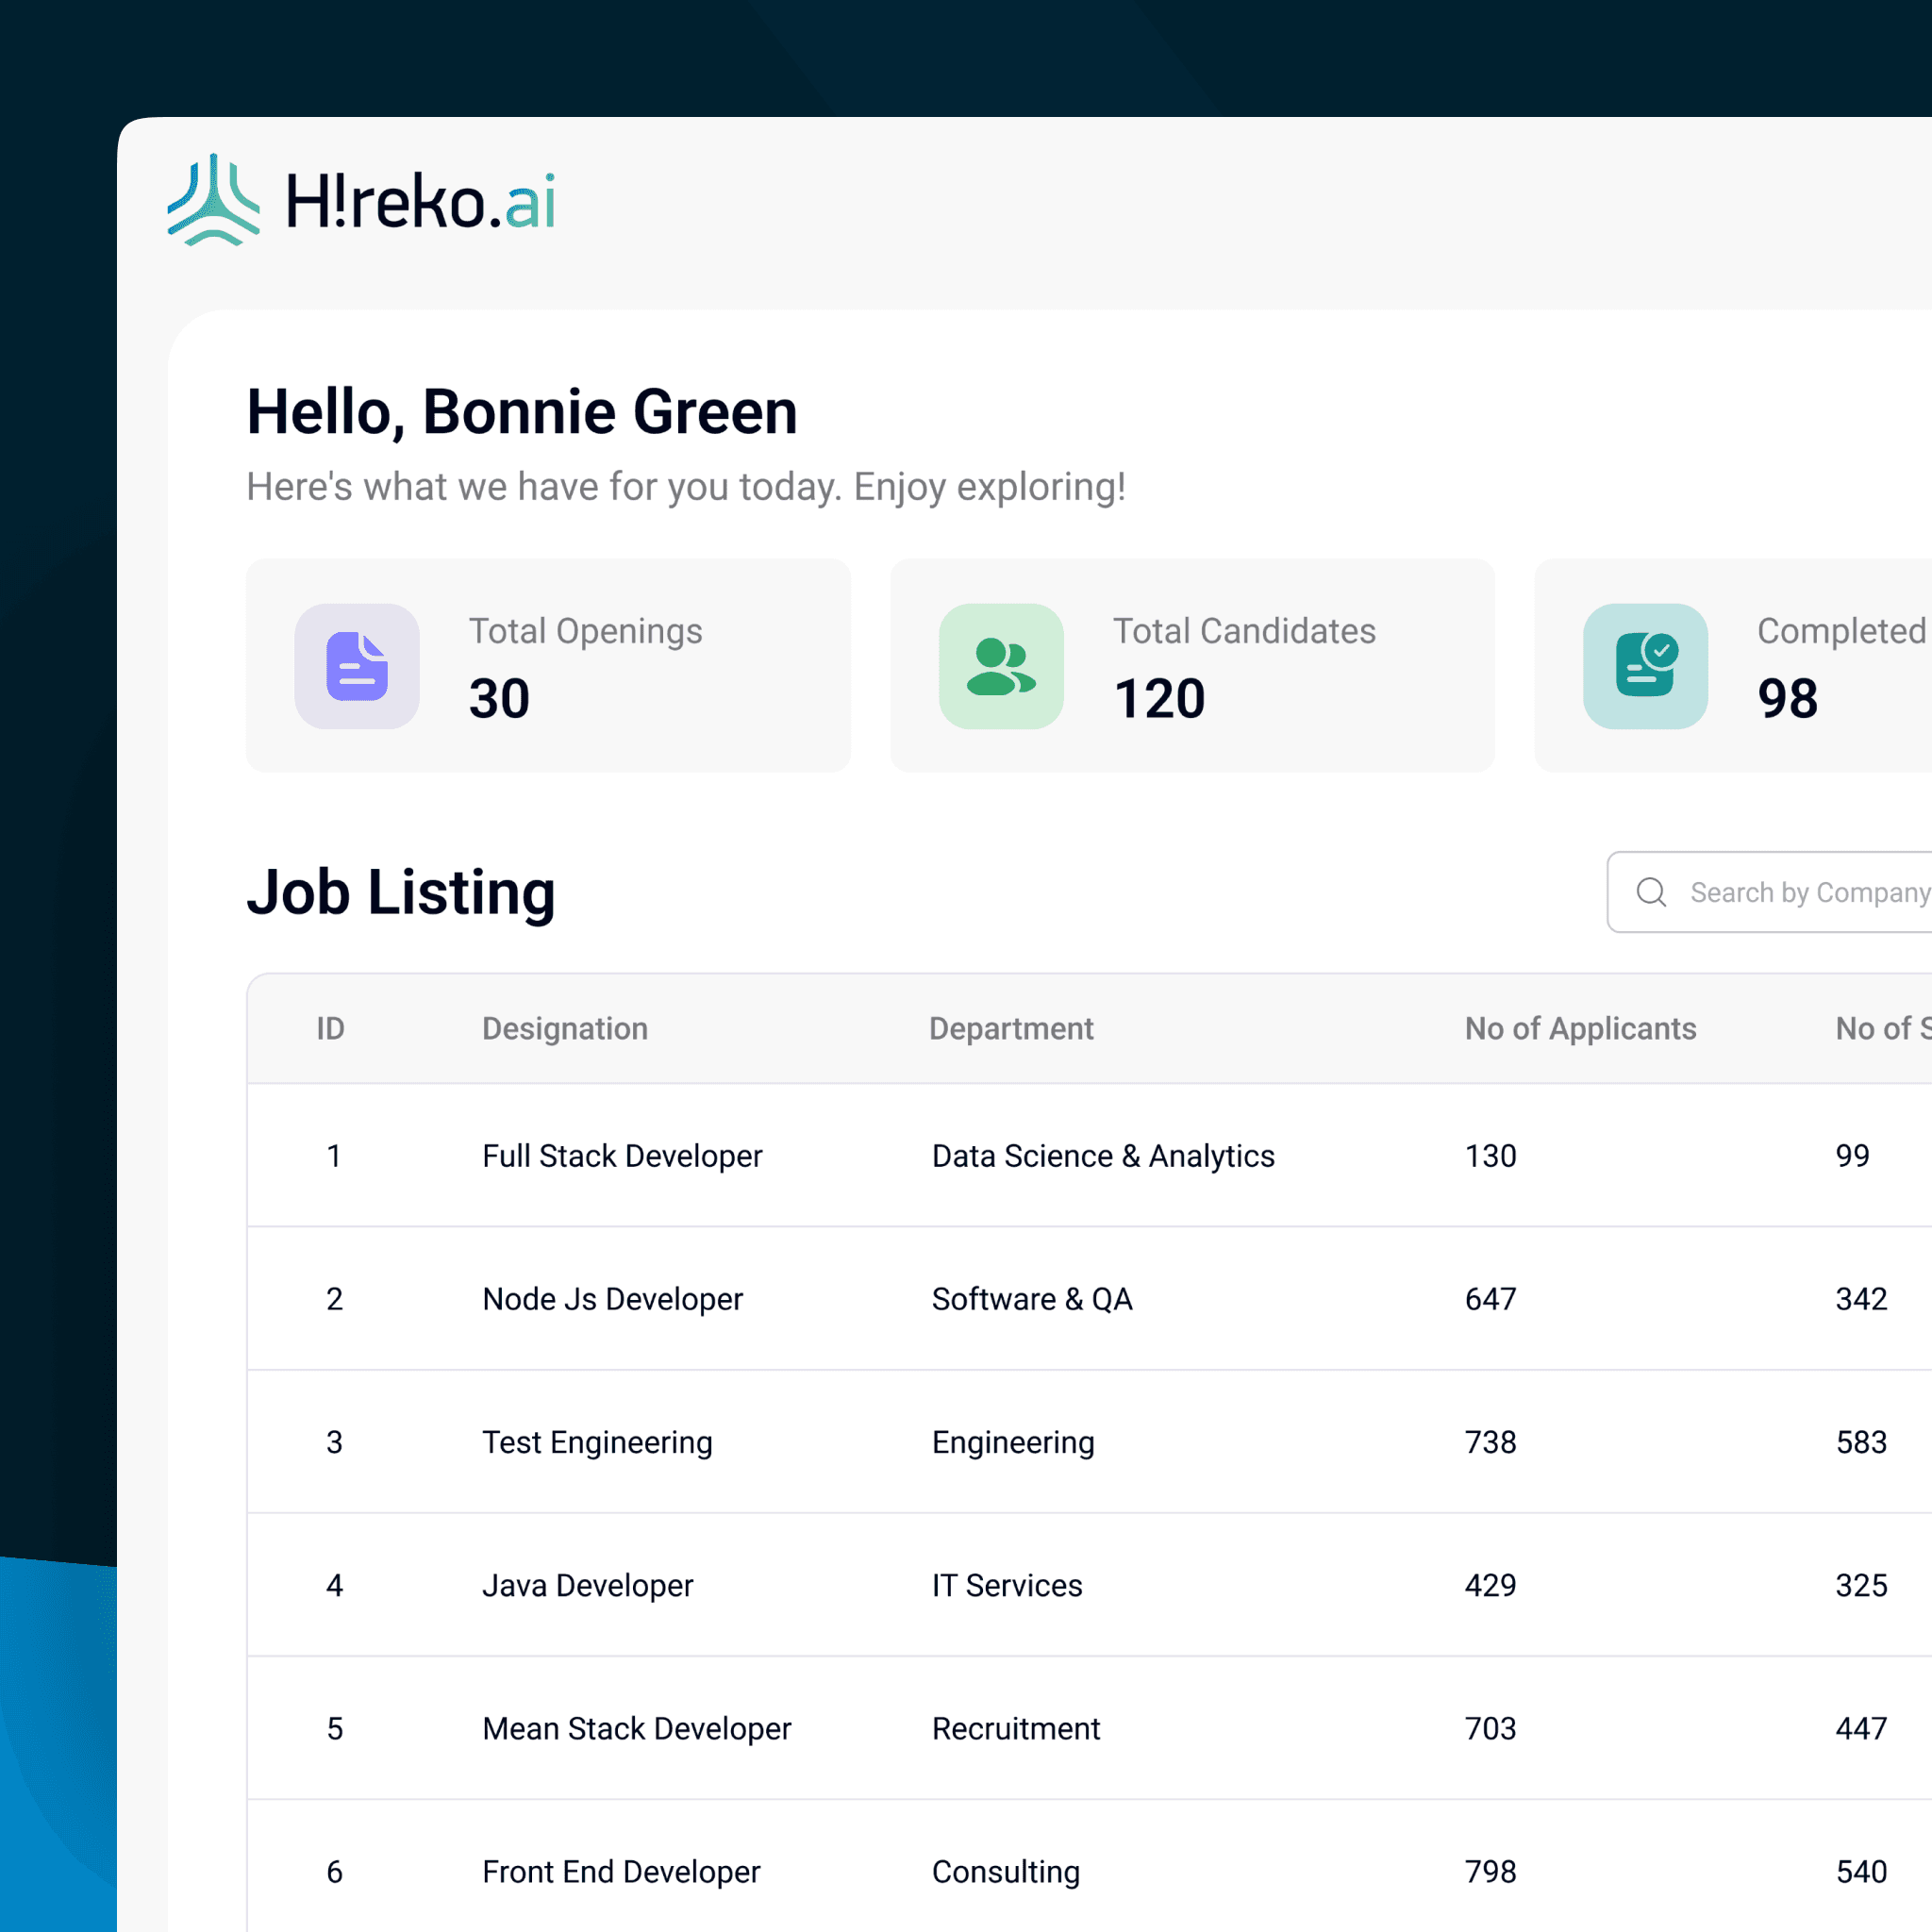Click Engineering department cell
The image size is (1932, 1932).
(1013, 1442)
